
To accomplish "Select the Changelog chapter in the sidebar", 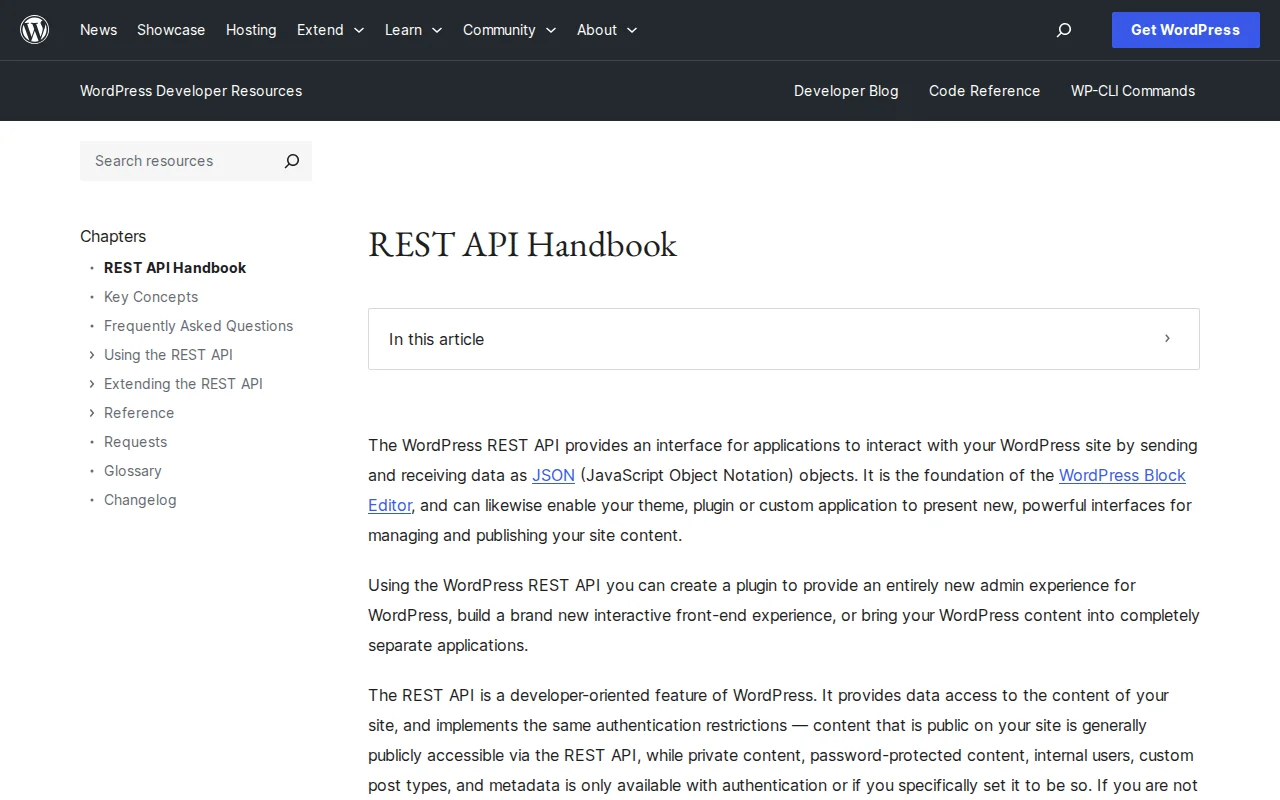I will (x=140, y=500).
